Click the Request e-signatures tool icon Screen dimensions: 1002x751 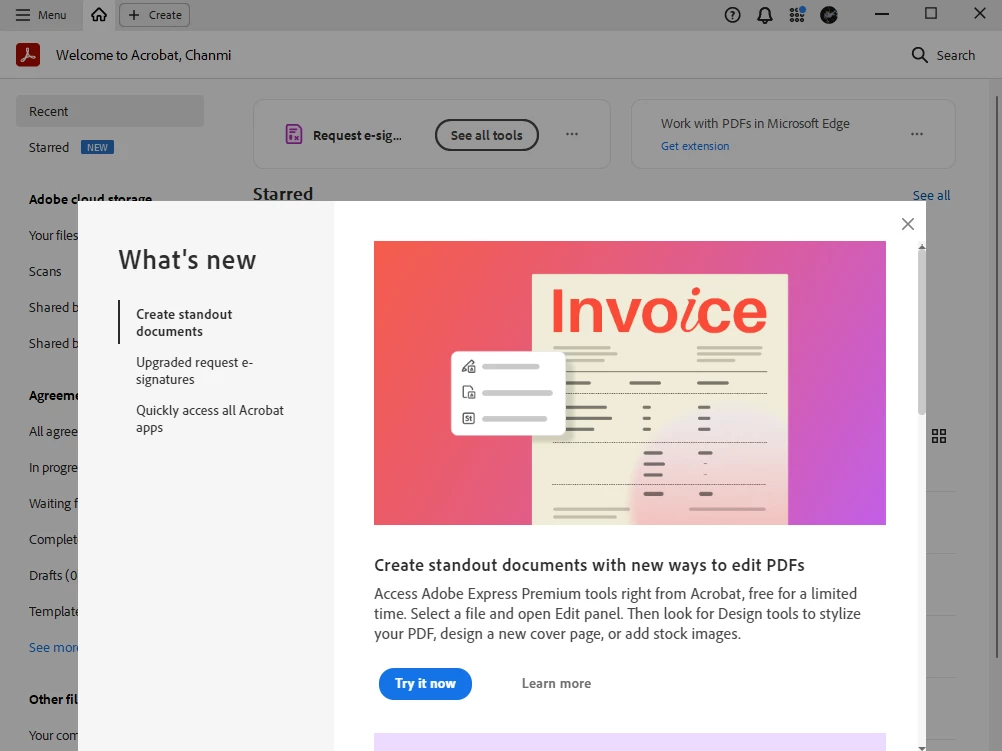(293, 134)
